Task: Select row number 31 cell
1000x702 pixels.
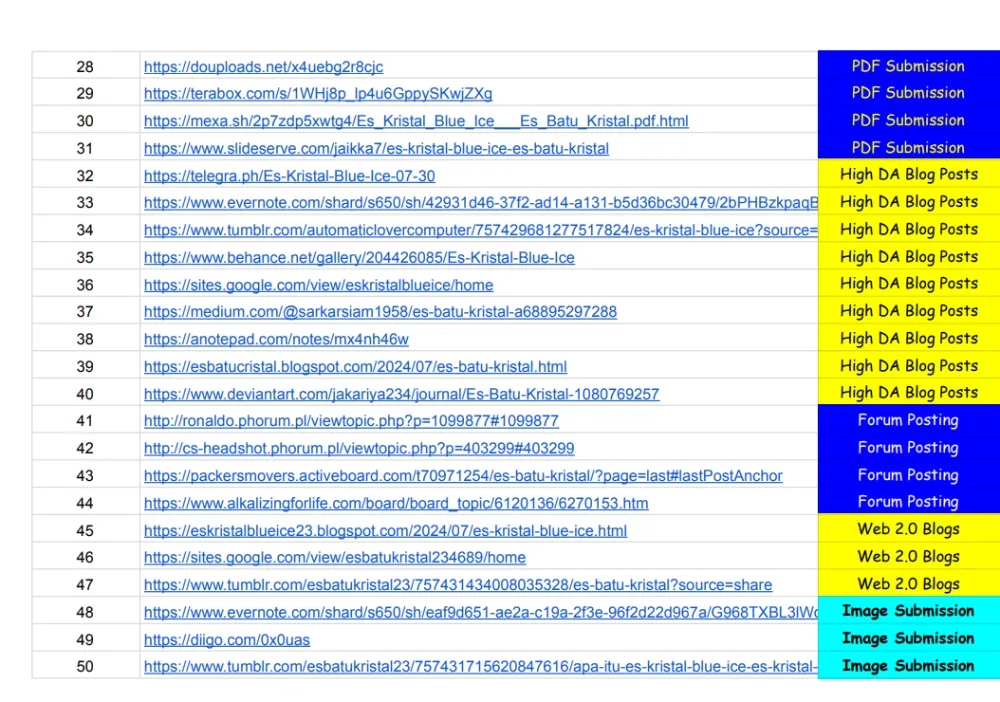Action: click(x=85, y=147)
